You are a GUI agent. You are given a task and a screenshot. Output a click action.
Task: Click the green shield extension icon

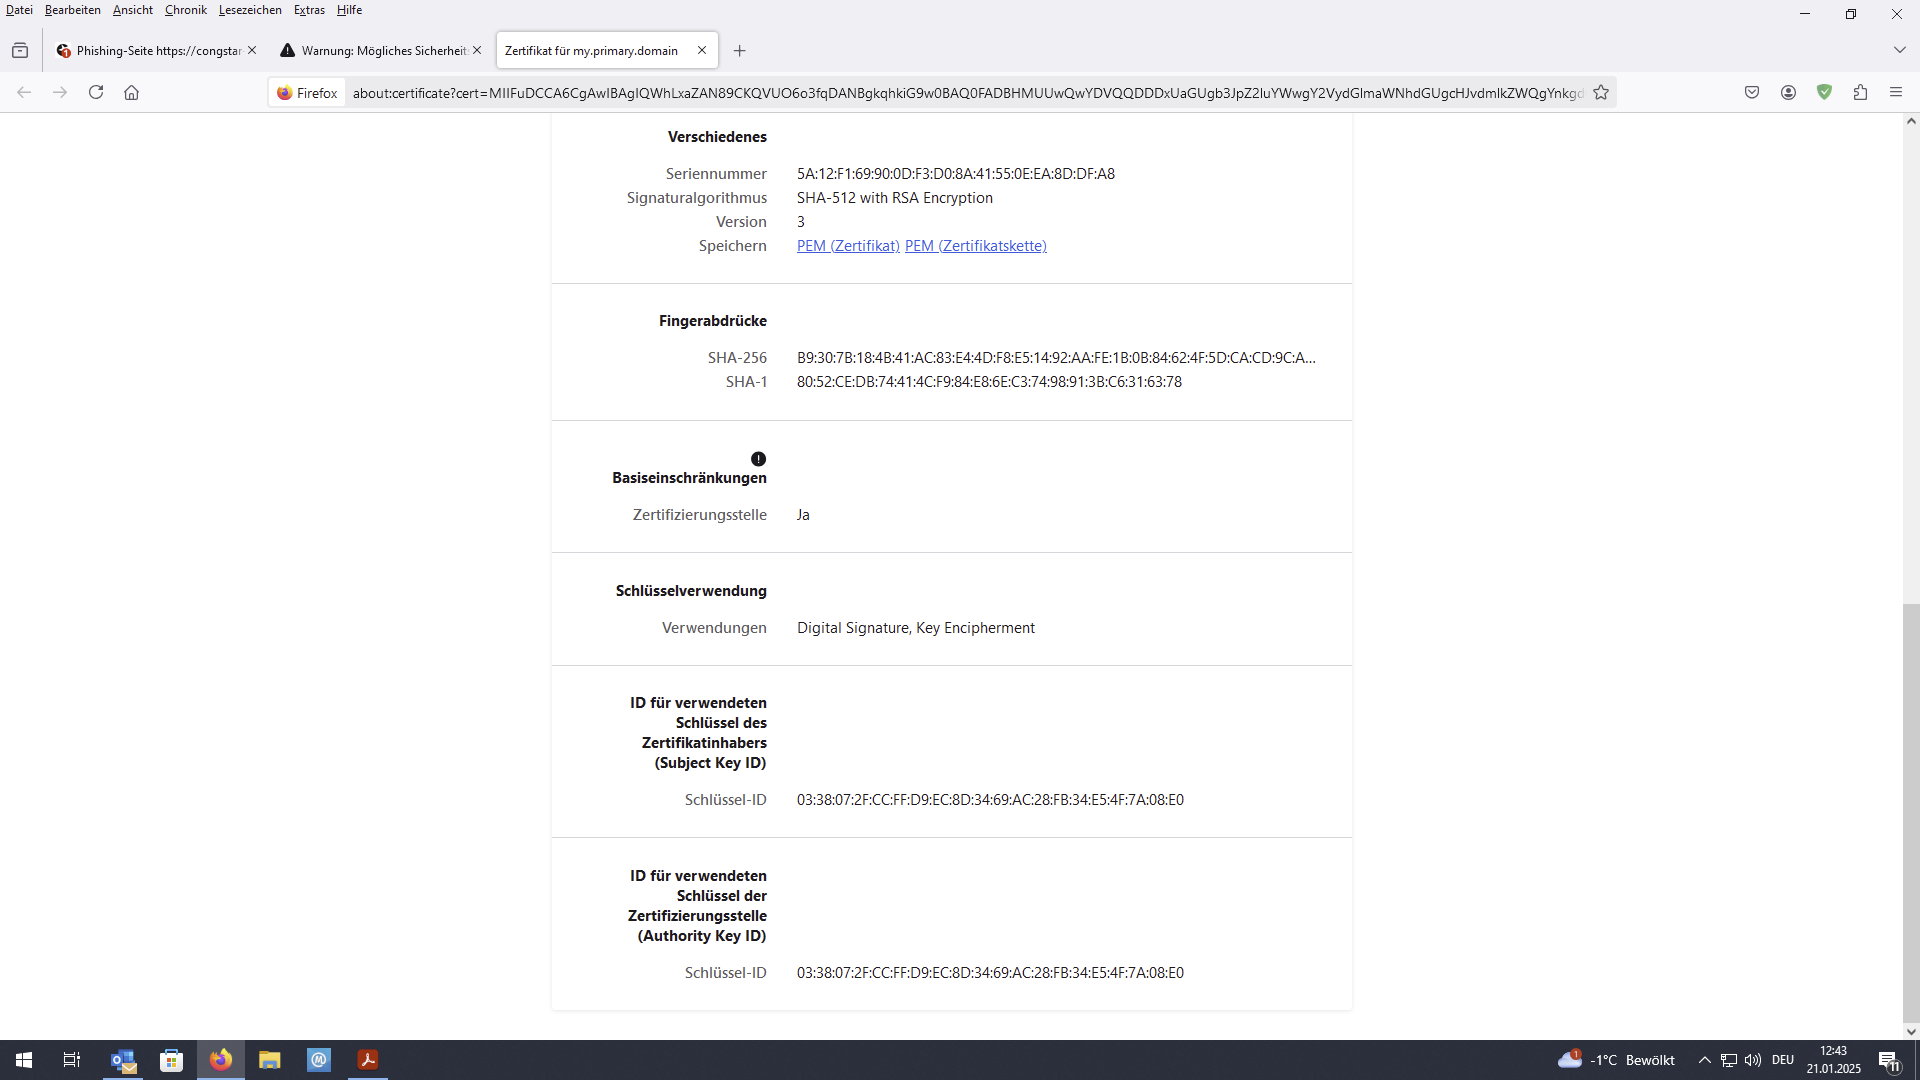(1824, 92)
